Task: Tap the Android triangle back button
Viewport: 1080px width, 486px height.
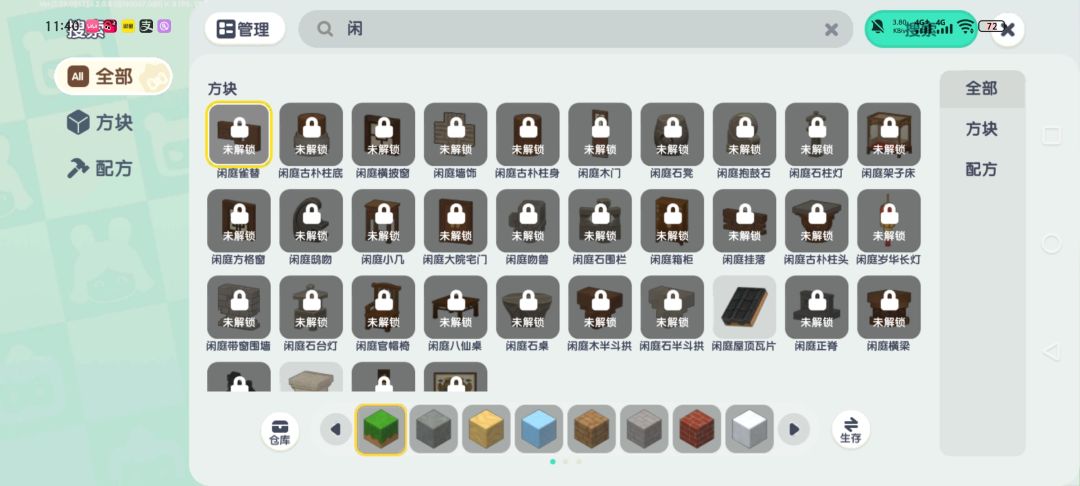Action: 1051,352
